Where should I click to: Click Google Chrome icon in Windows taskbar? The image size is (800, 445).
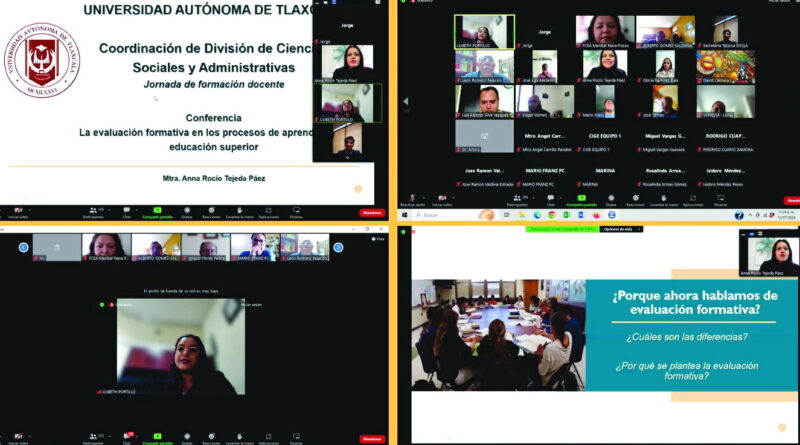[551, 215]
